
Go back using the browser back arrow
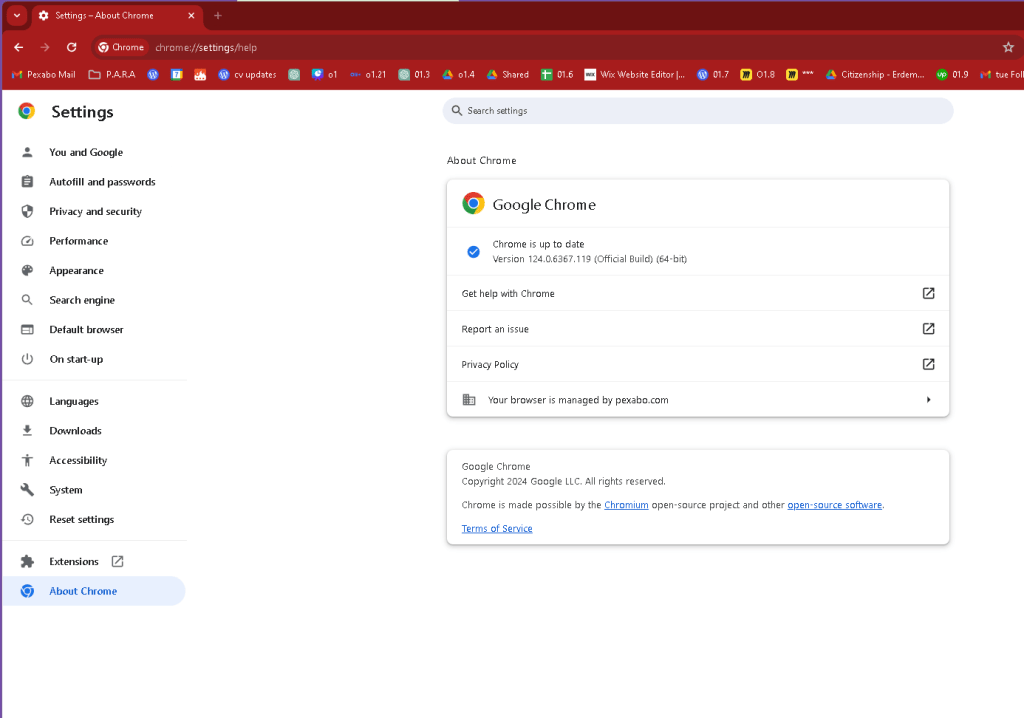pos(19,47)
